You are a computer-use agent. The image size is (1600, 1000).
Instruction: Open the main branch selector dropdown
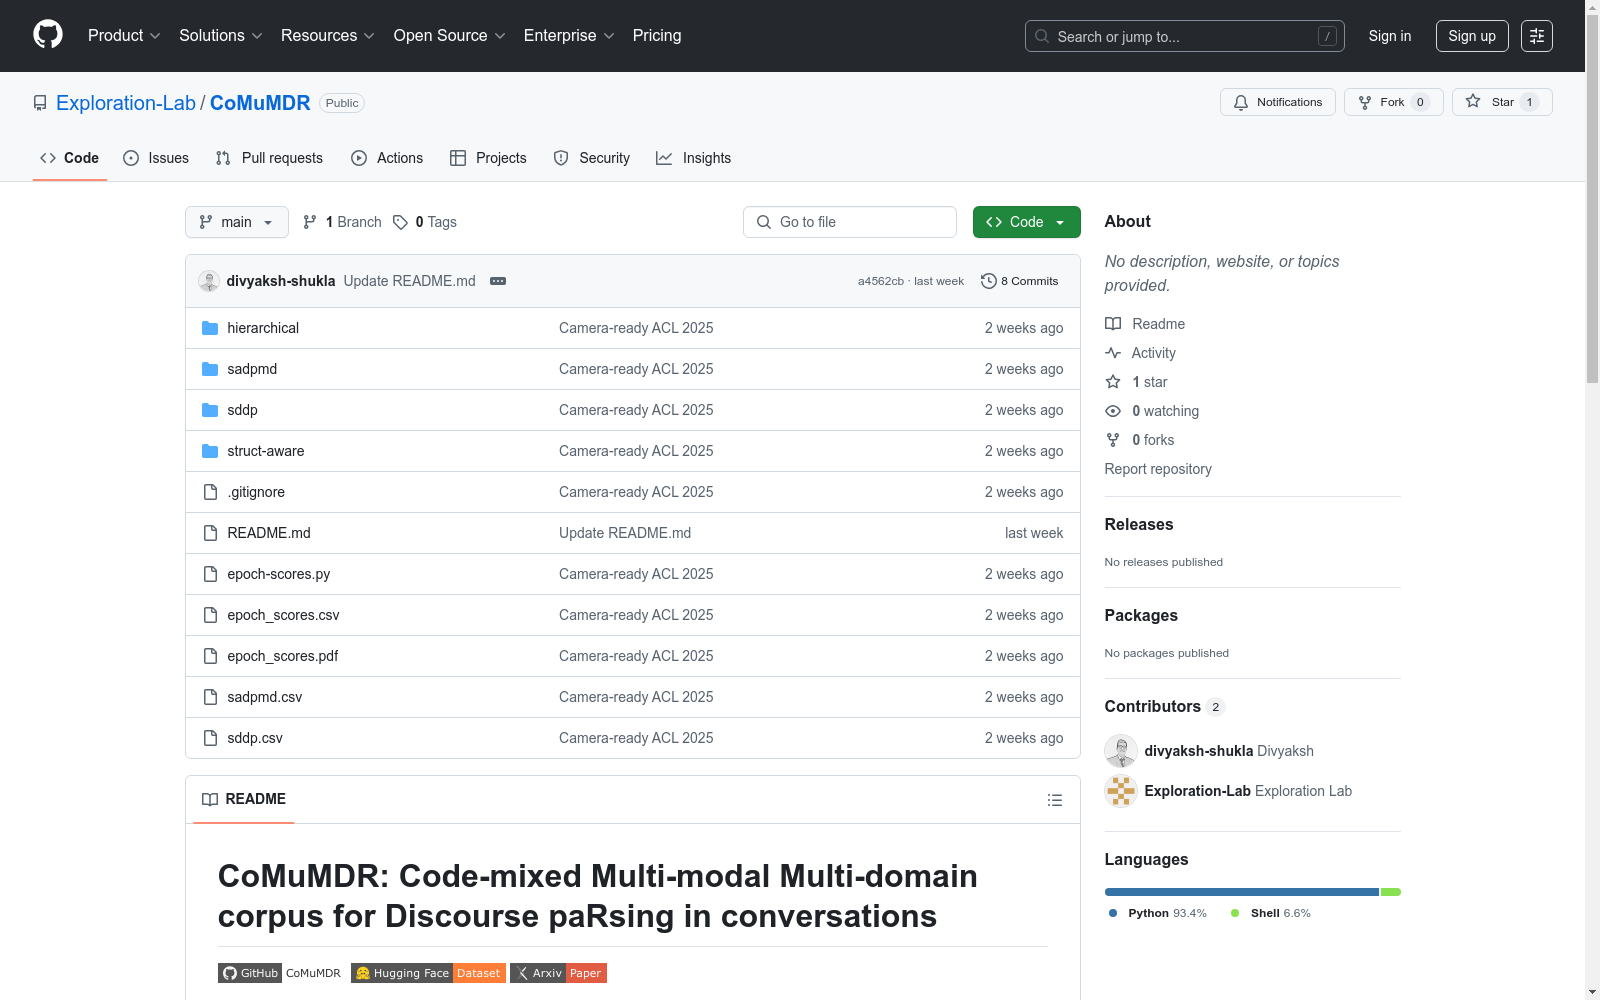pyautogui.click(x=237, y=222)
